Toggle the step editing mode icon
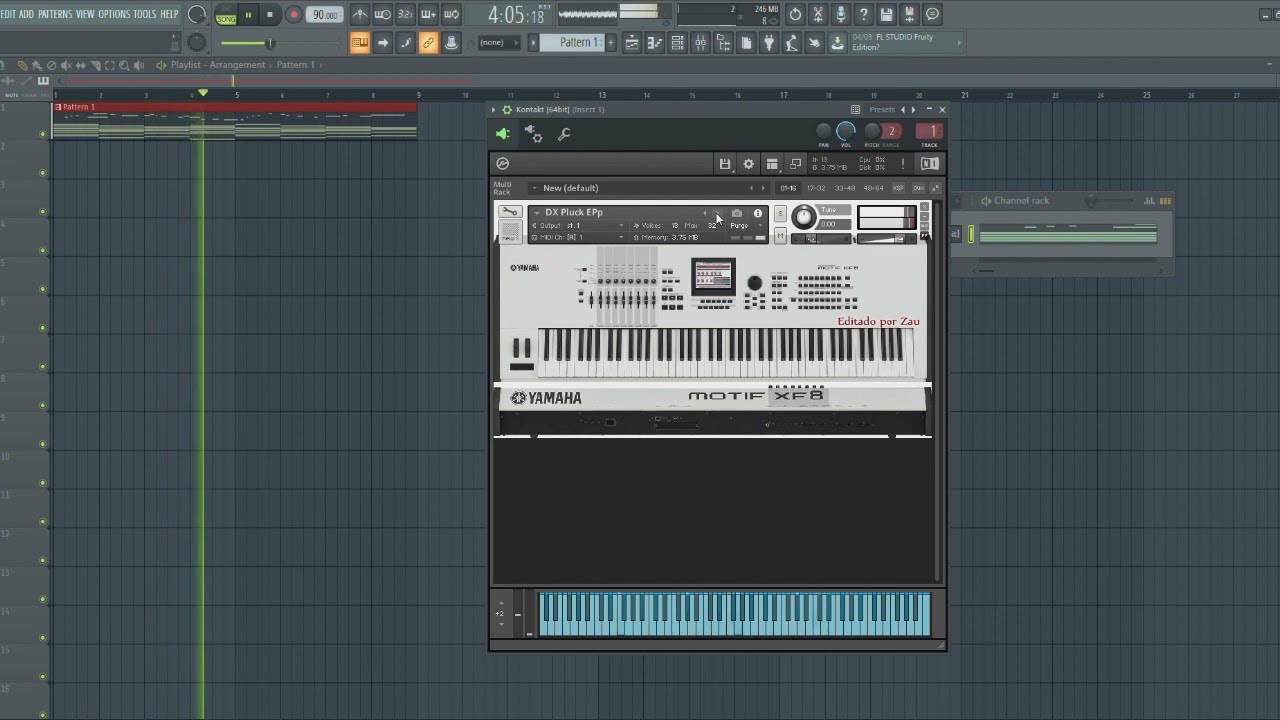This screenshot has height=720, width=1280. (x=405, y=42)
